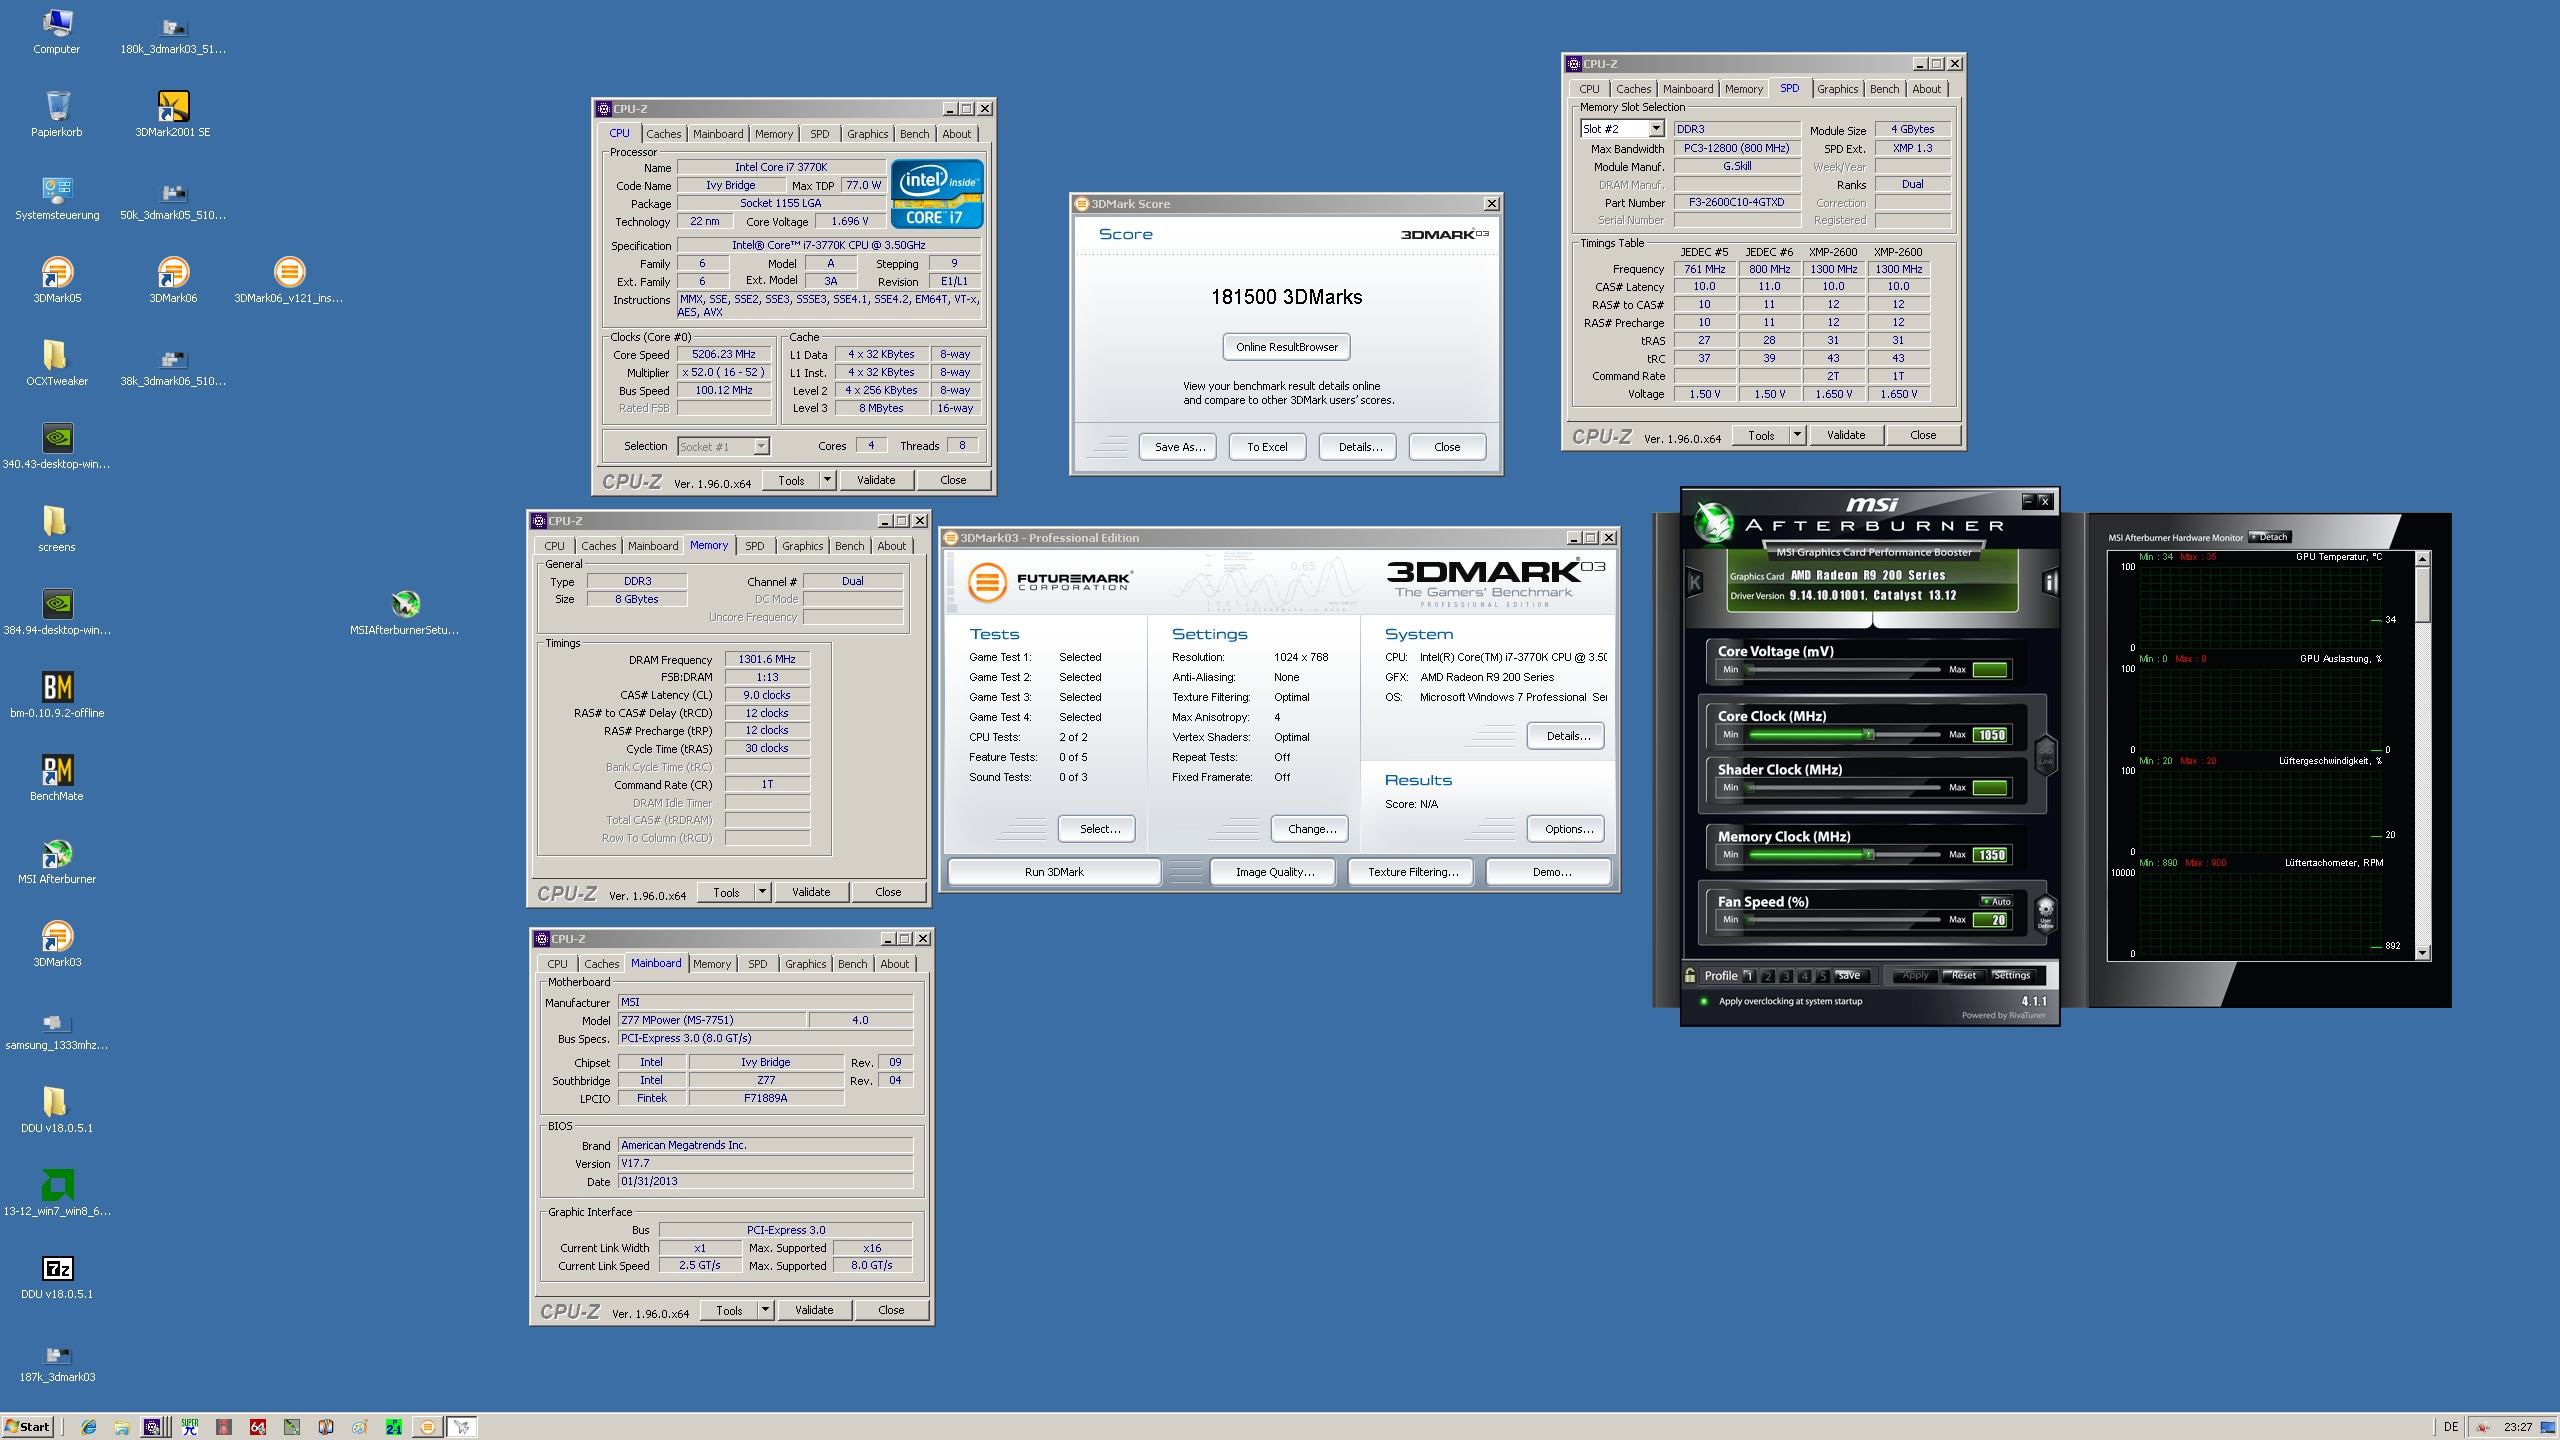2560x1440 pixels.
Task: Open OCXTweaker folder icon
Action: 57,363
